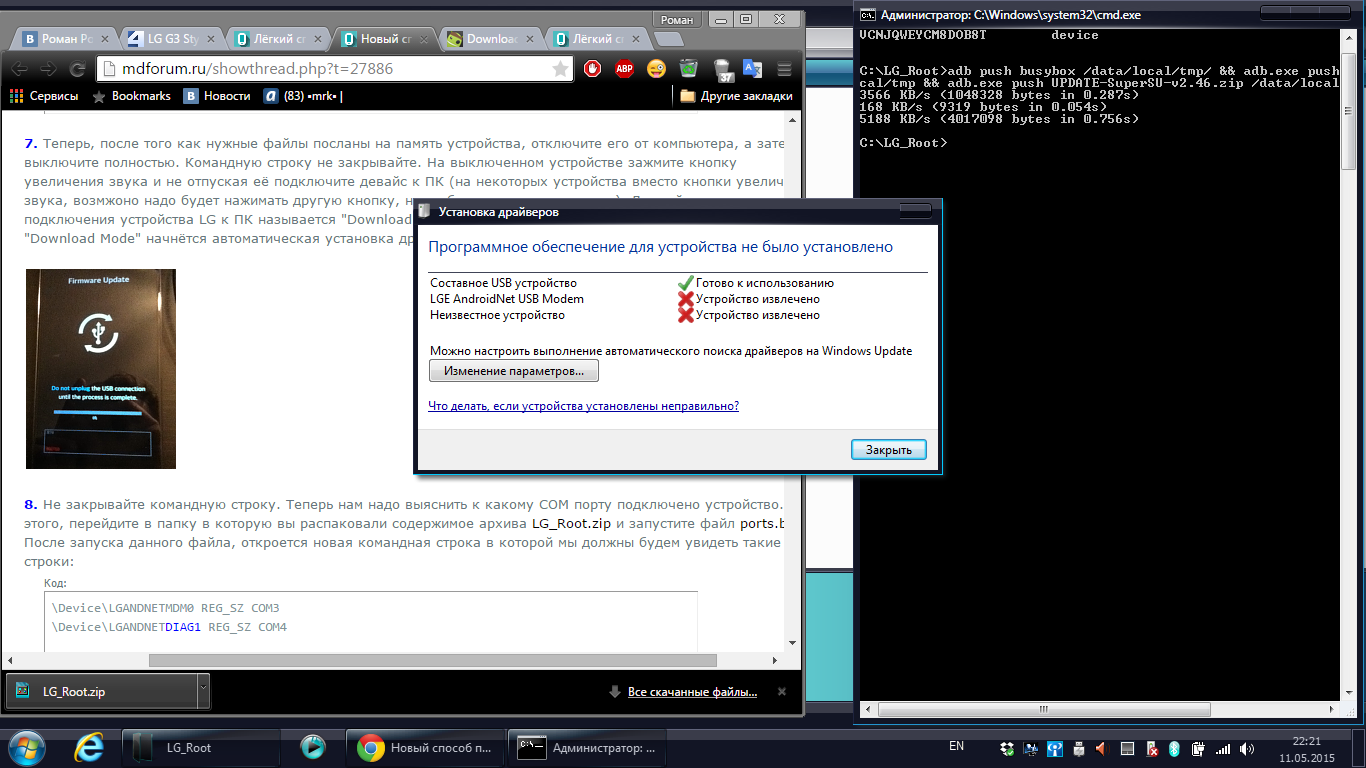Viewport: 1366px width, 768px height.
Task: Click the mdforum.ru address bar field
Action: click(330, 69)
